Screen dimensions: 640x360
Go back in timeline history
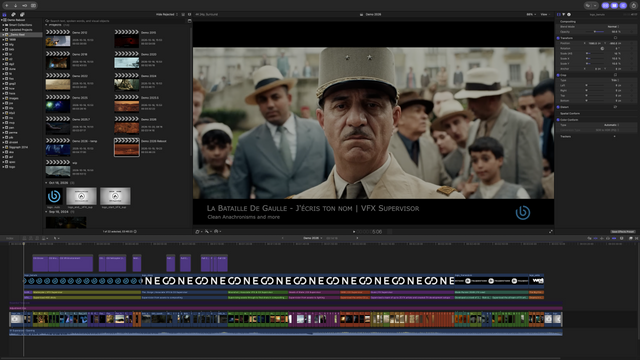click(x=282, y=238)
